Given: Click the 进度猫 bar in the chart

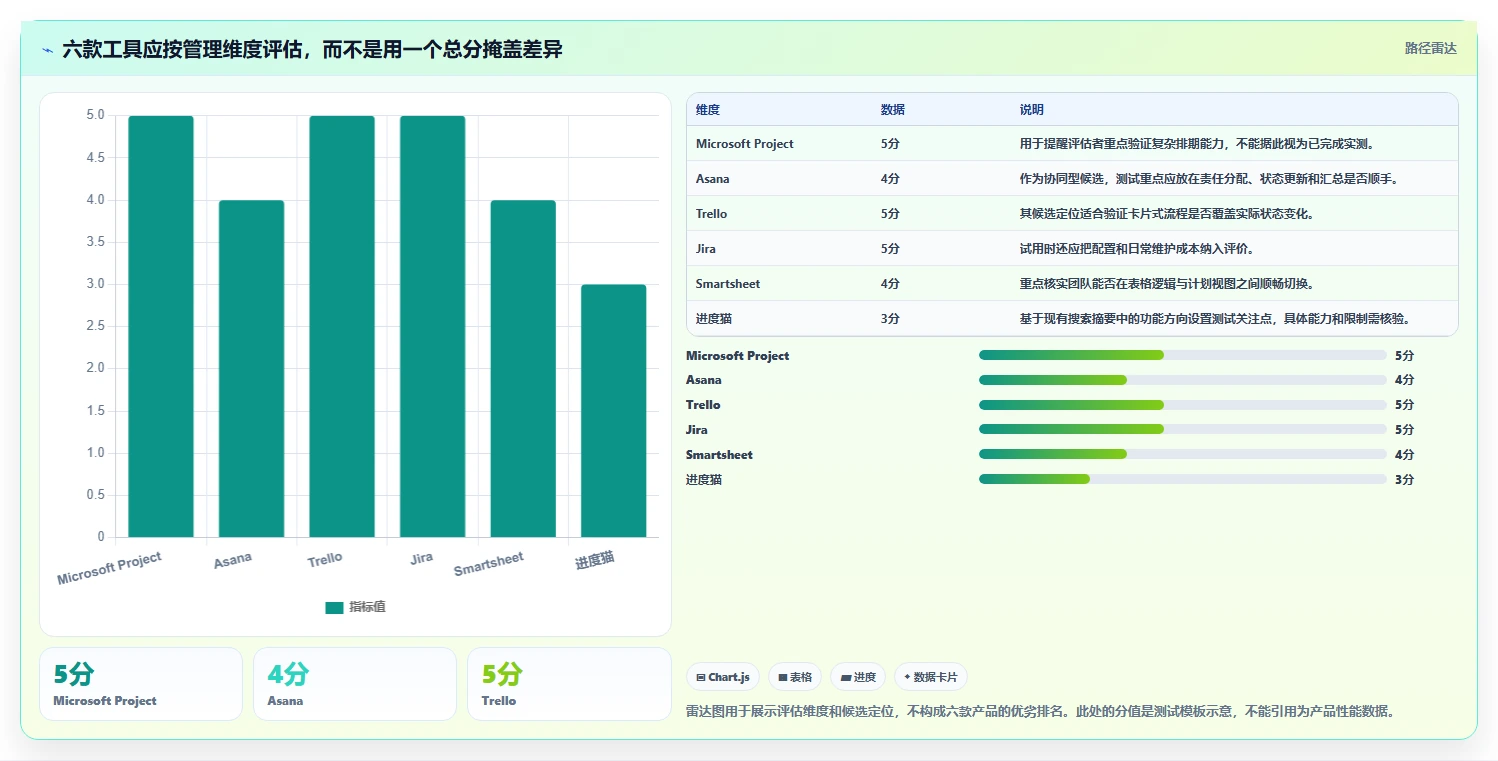Looking at the screenshot, I should tap(614, 410).
